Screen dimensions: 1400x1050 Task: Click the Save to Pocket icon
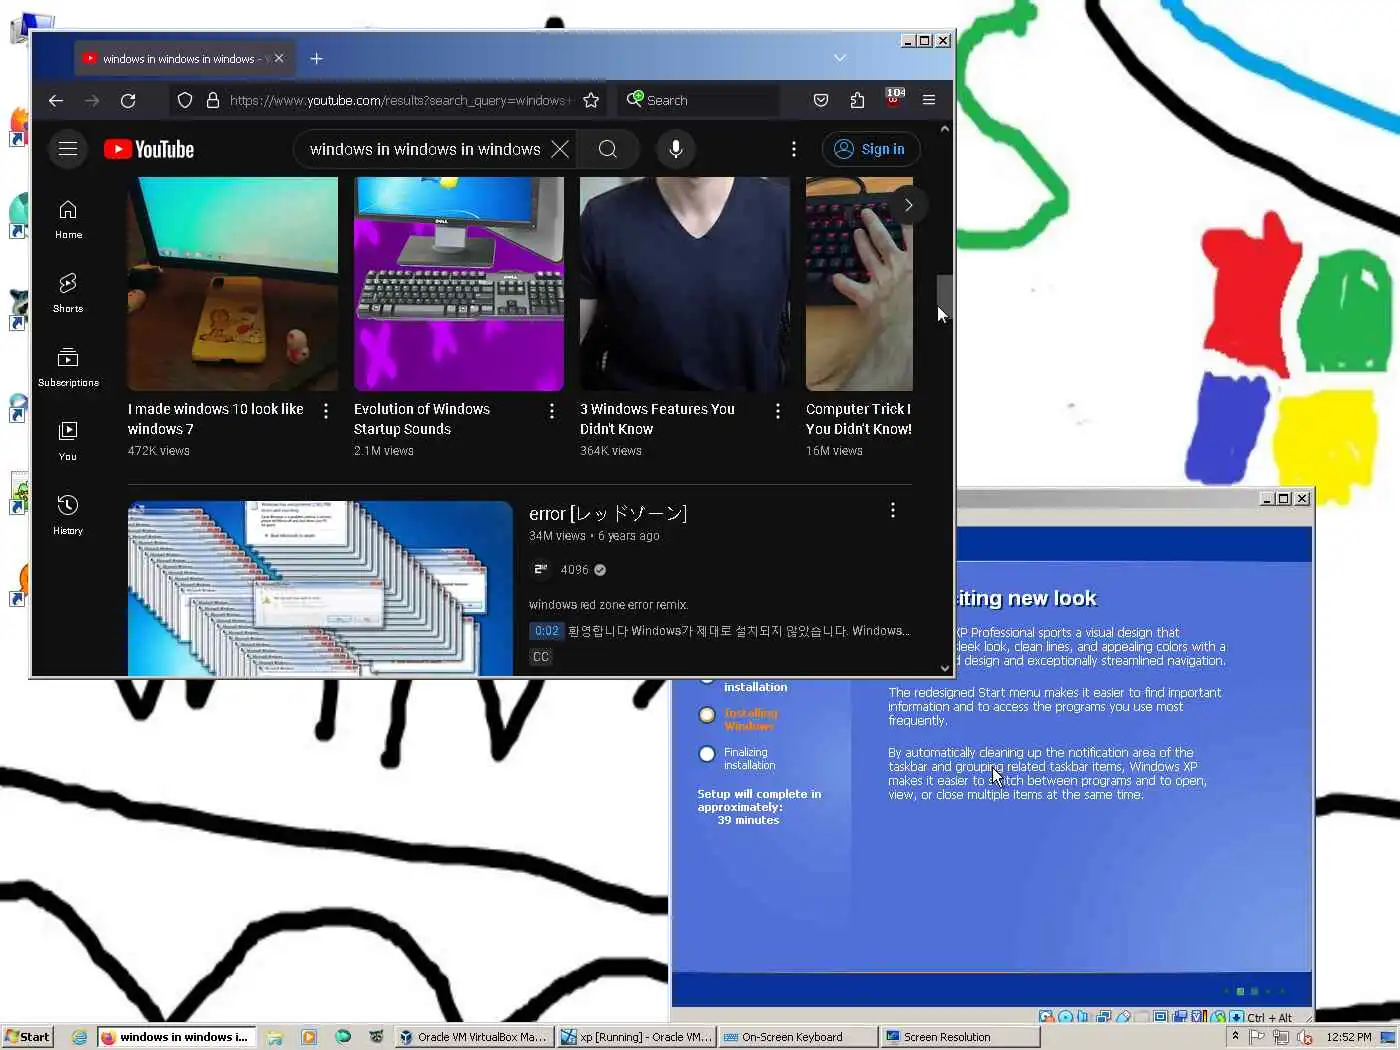coord(821,100)
